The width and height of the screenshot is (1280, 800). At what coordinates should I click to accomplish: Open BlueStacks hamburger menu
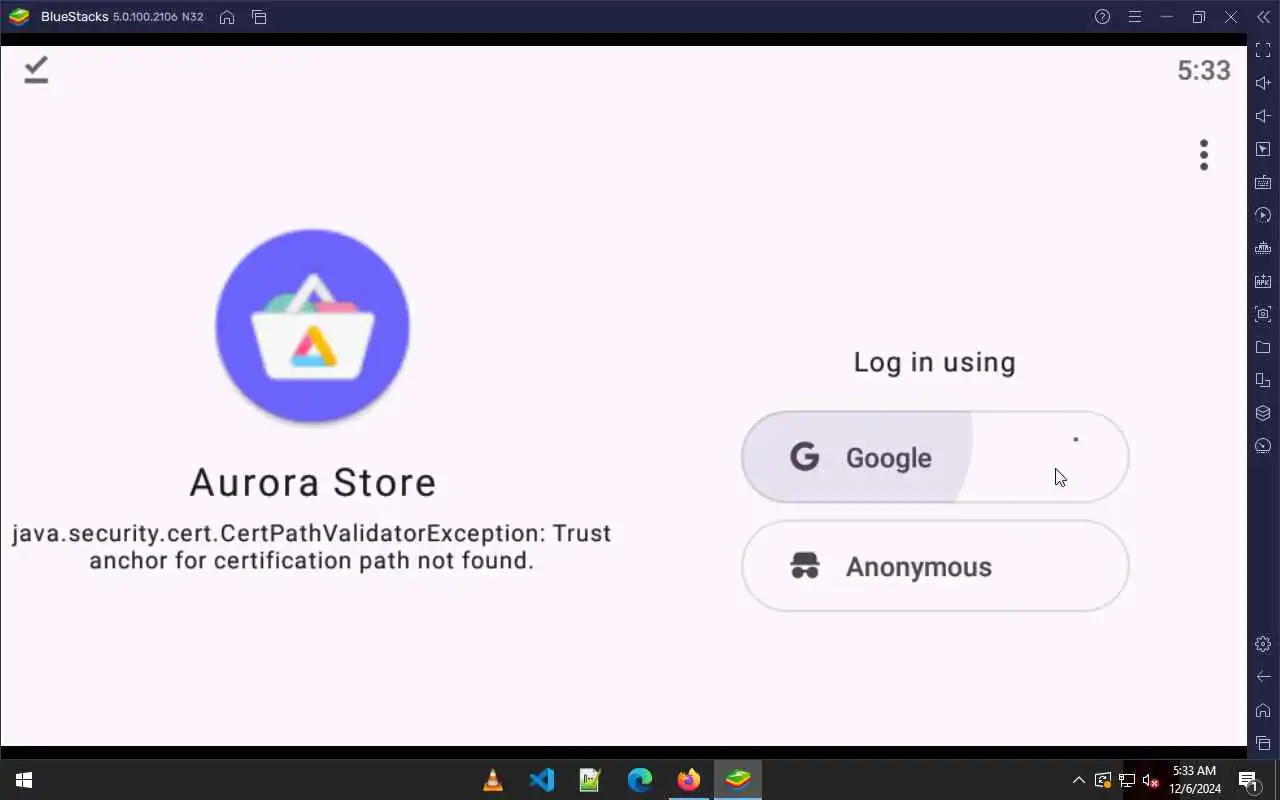click(1135, 17)
